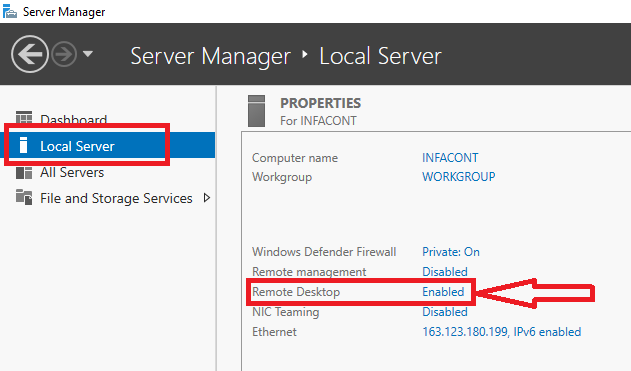Click the Remote Desktop Enabled link
631x371 pixels.
point(443,292)
